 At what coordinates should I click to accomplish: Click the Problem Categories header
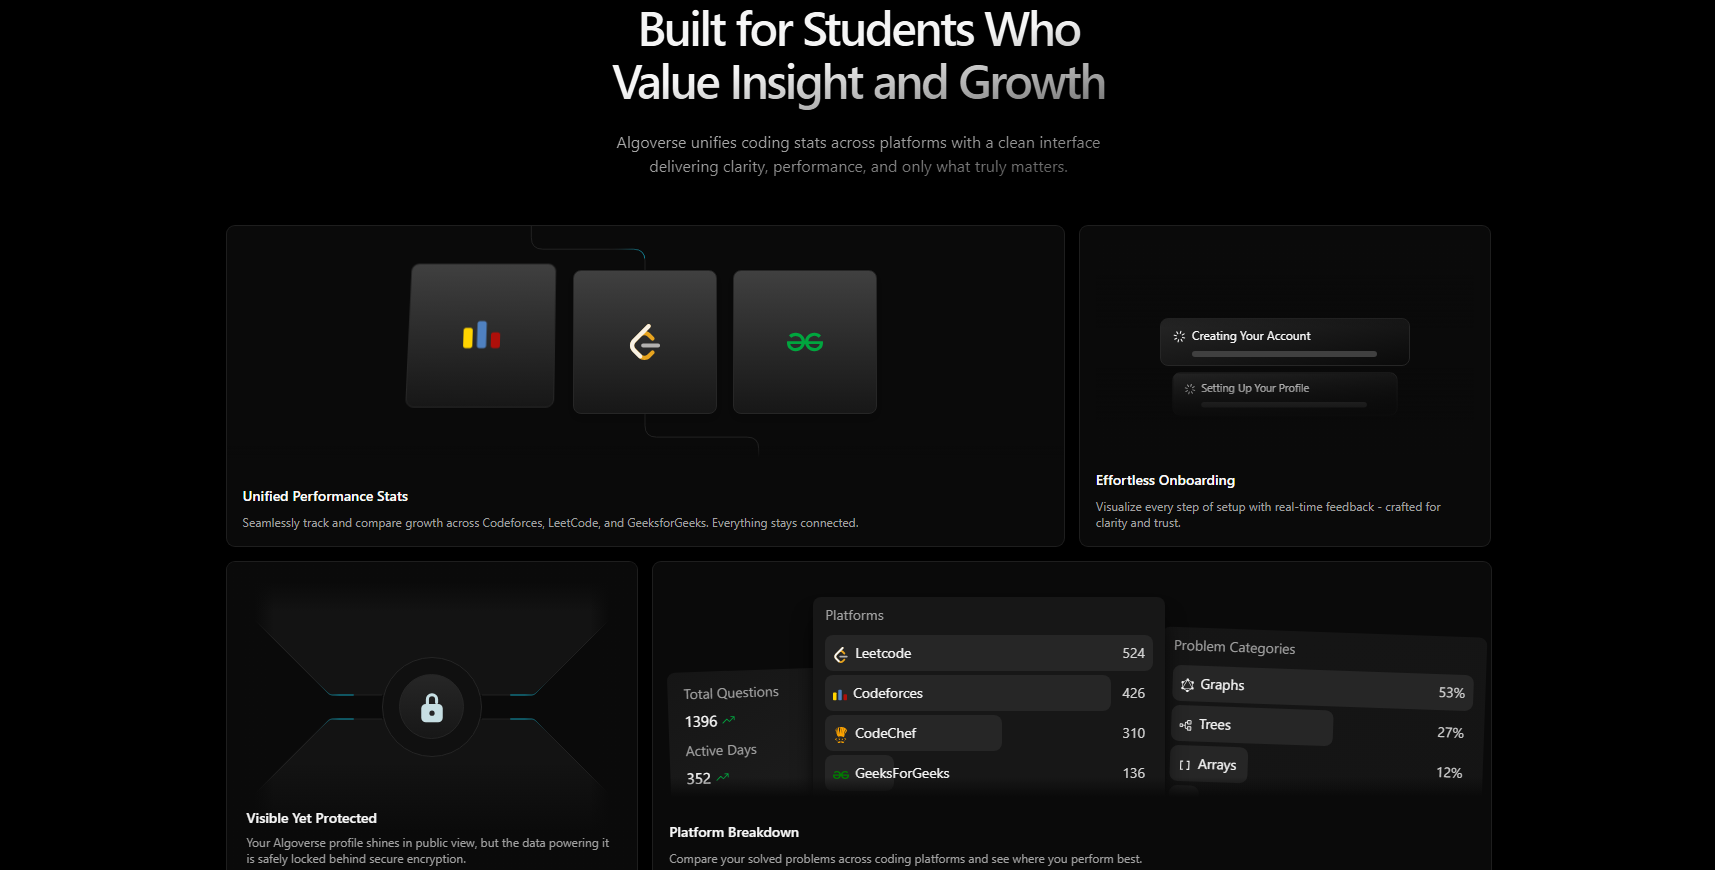tap(1234, 647)
